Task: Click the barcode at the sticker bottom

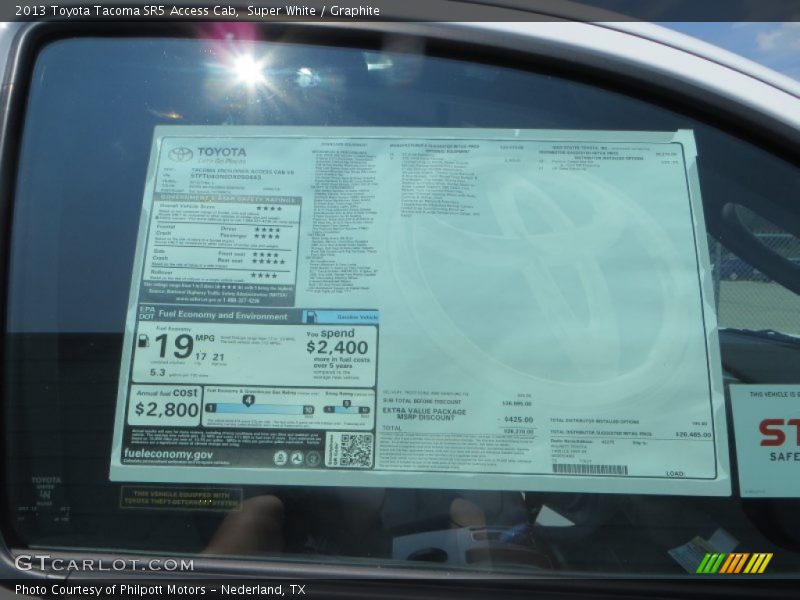Action: [590, 469]
